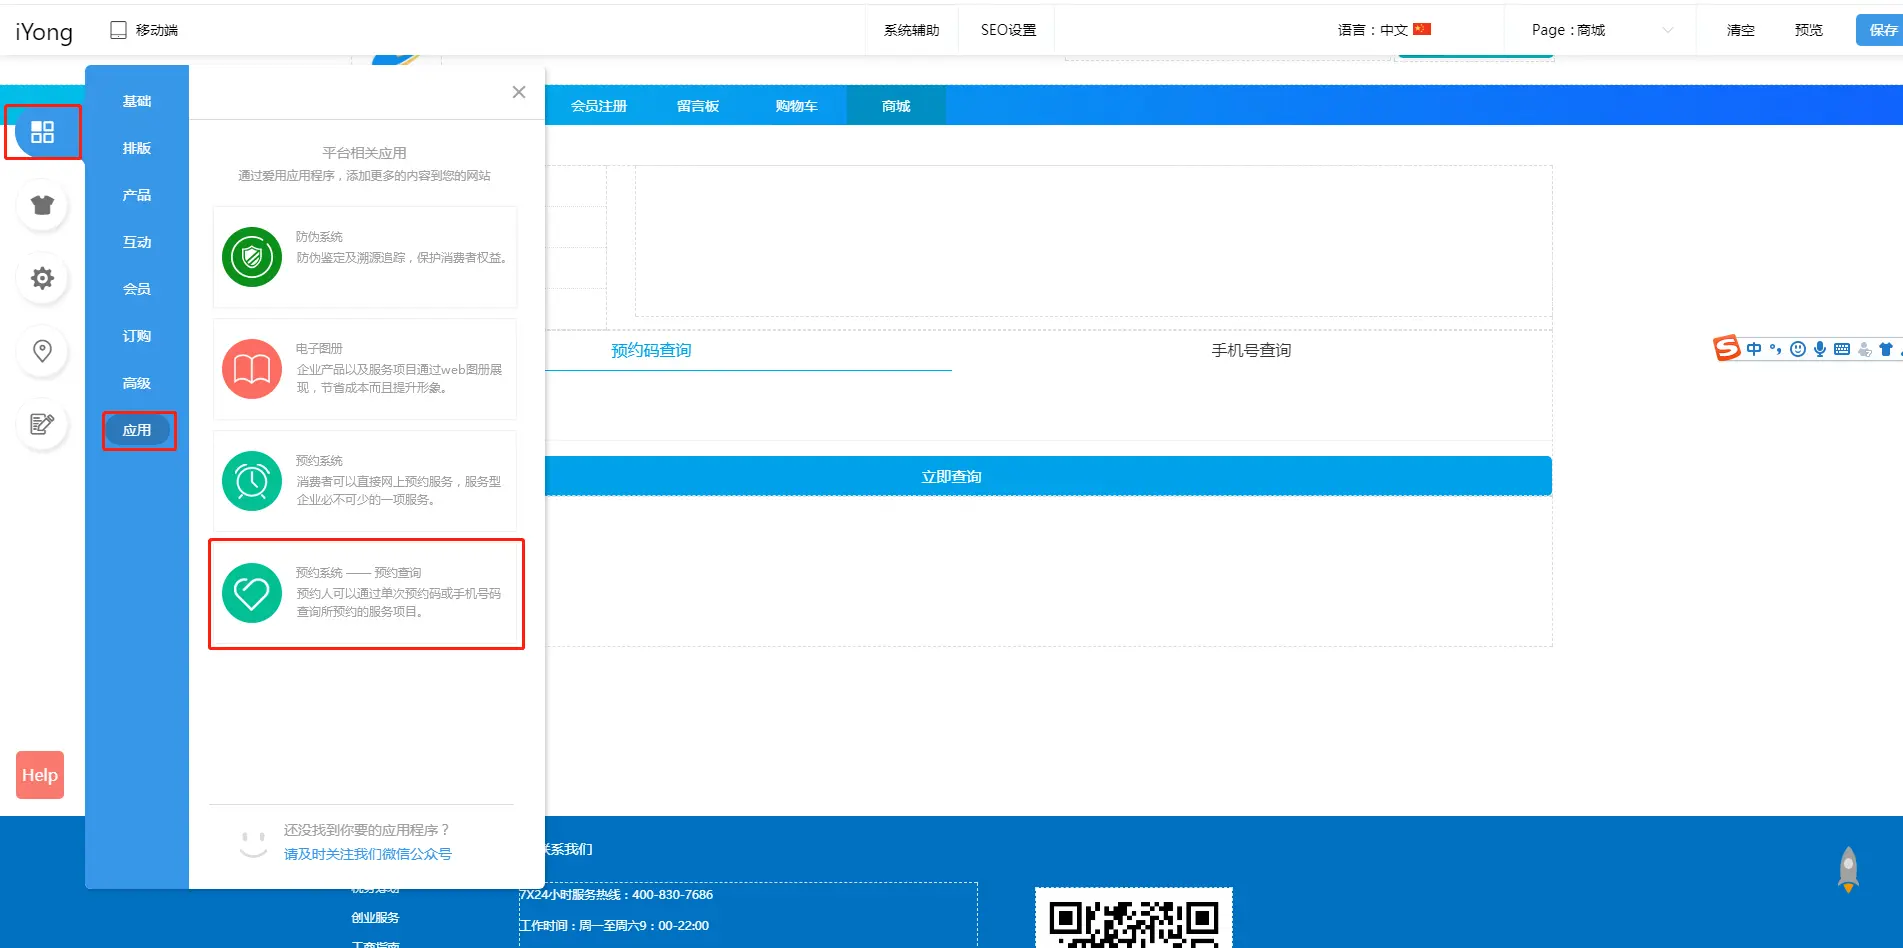Close the application panel with X
This screenshot has width=1903, height=948.
518,92
